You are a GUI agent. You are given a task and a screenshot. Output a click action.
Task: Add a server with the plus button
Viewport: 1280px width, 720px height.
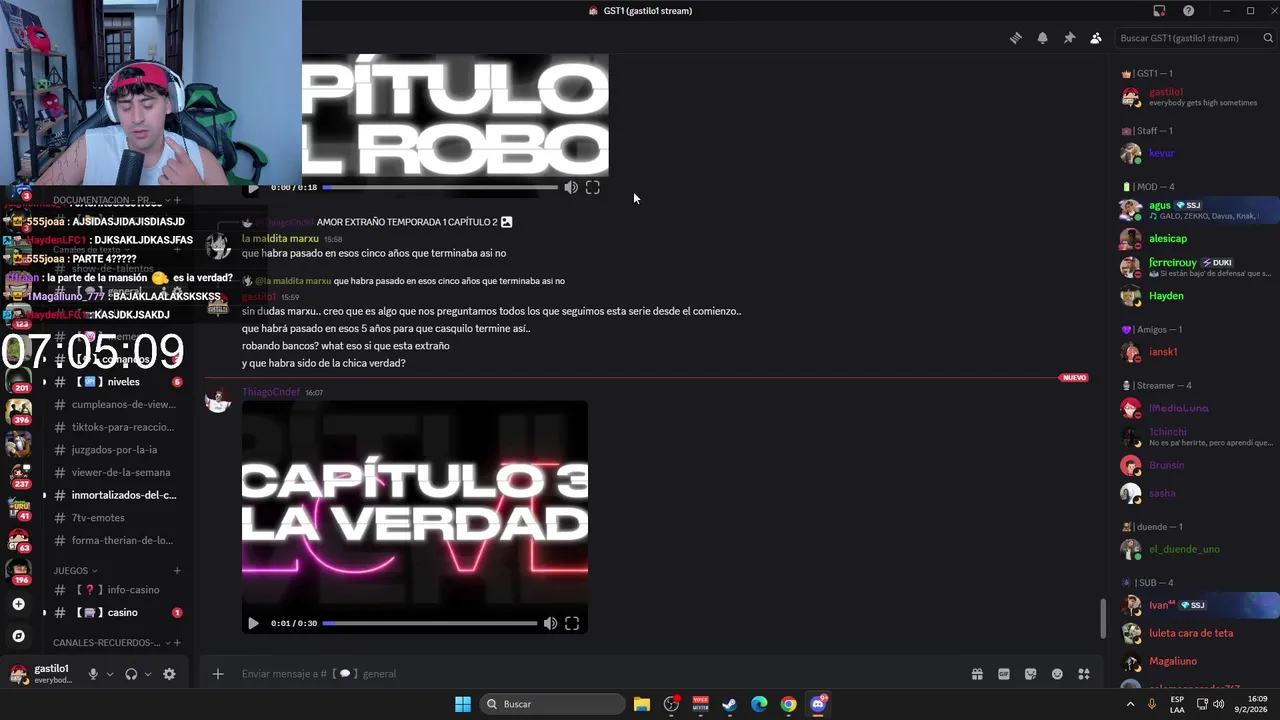coord(18,604)
